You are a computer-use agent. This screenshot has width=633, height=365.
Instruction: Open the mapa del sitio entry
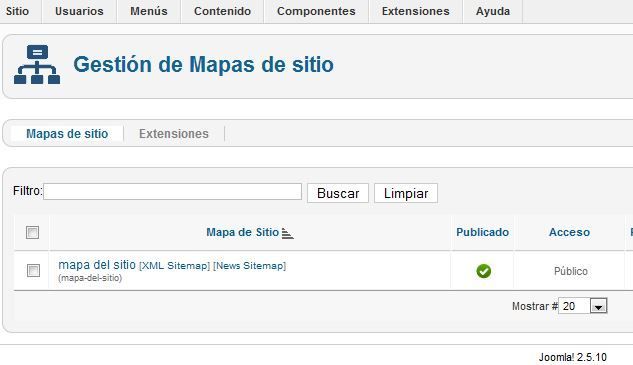point(97,265)
